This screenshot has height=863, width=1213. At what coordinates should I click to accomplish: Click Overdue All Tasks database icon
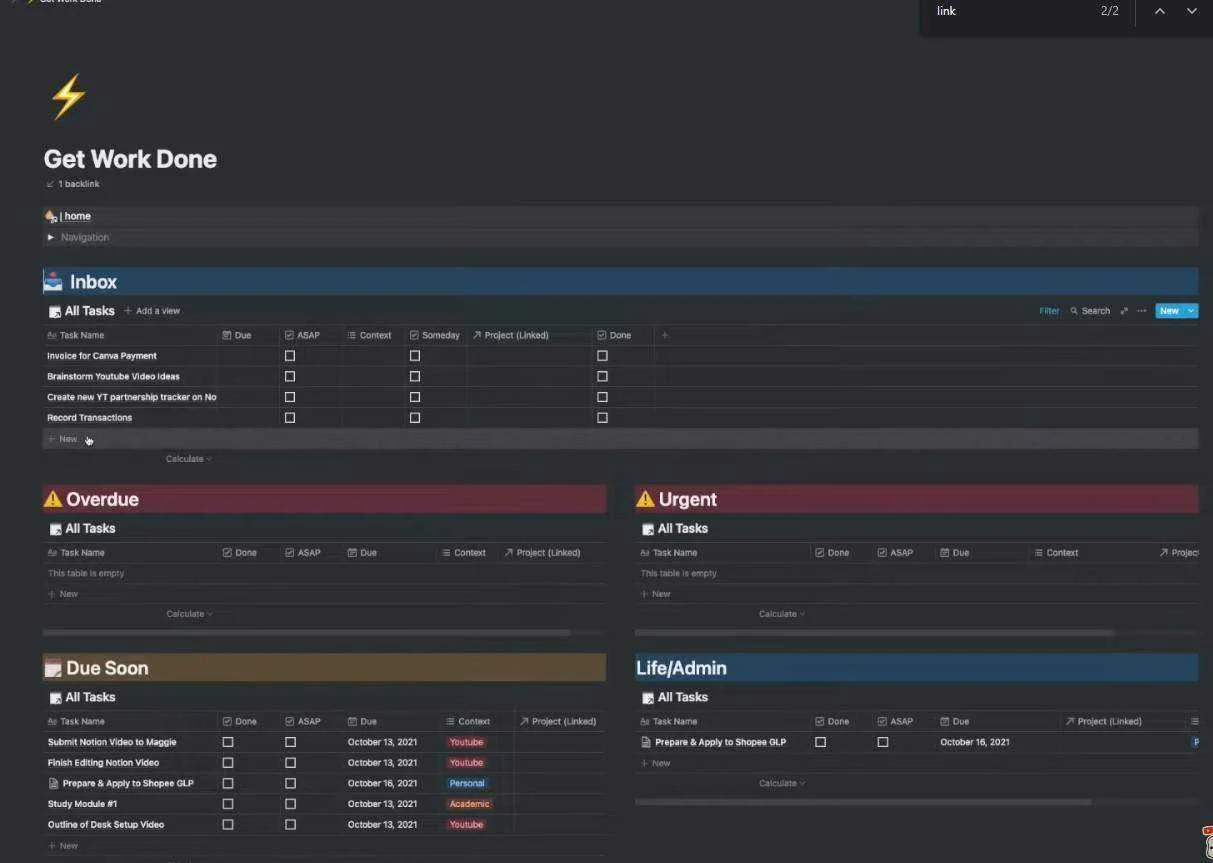(55, 528)
